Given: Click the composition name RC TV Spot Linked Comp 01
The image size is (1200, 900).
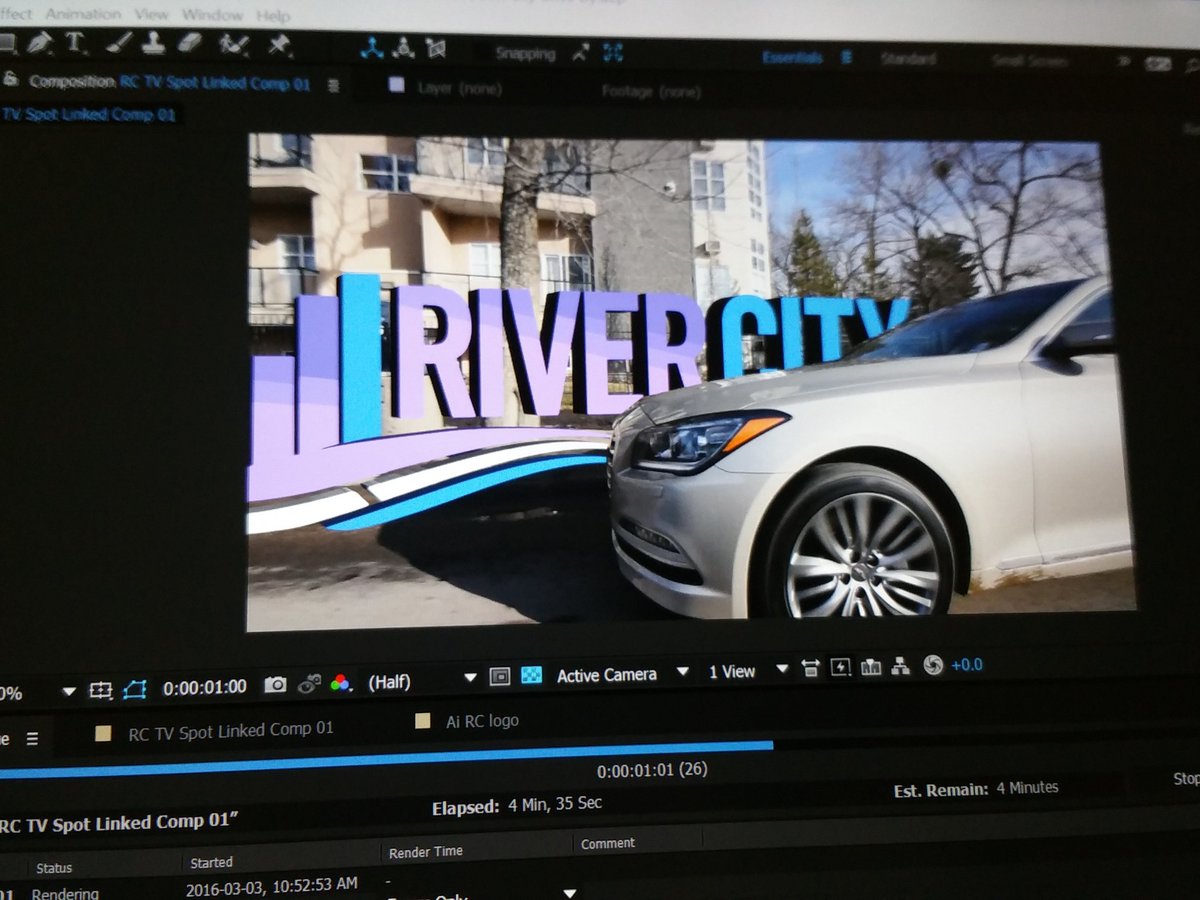Looking at the screenshot, I should 215,83.
